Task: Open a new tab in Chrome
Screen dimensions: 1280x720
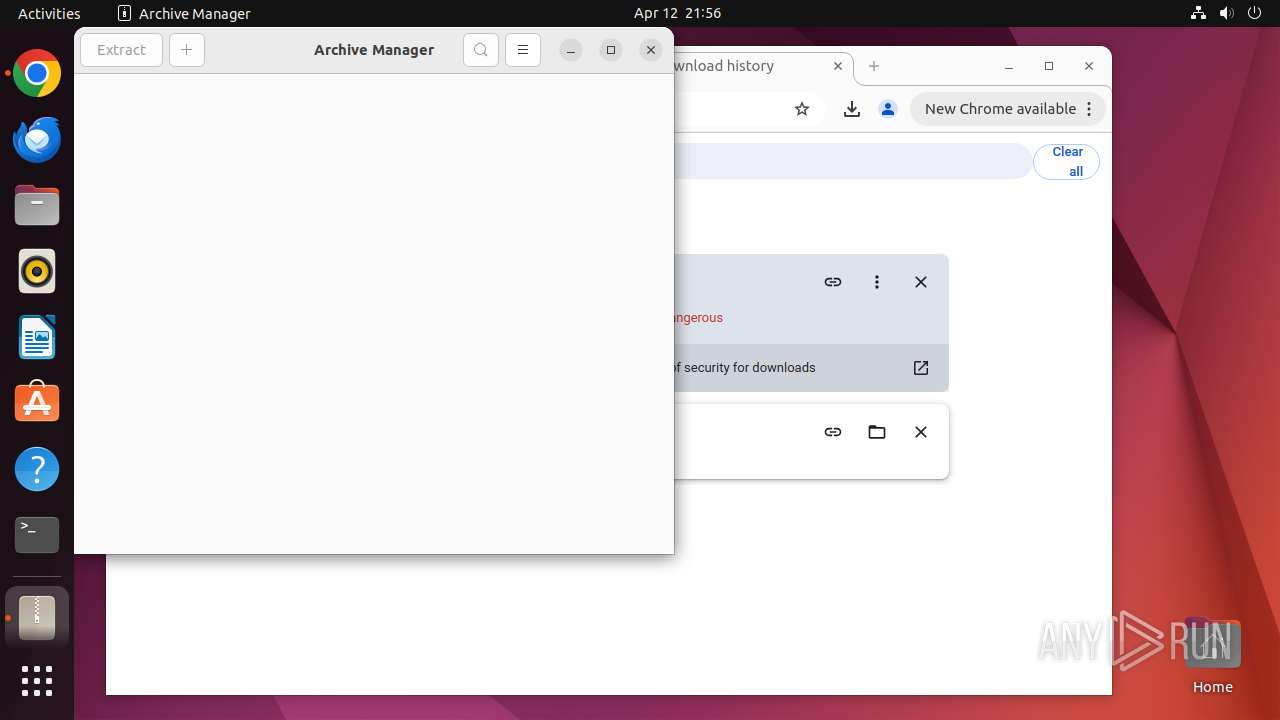Action: coord(874,66)
